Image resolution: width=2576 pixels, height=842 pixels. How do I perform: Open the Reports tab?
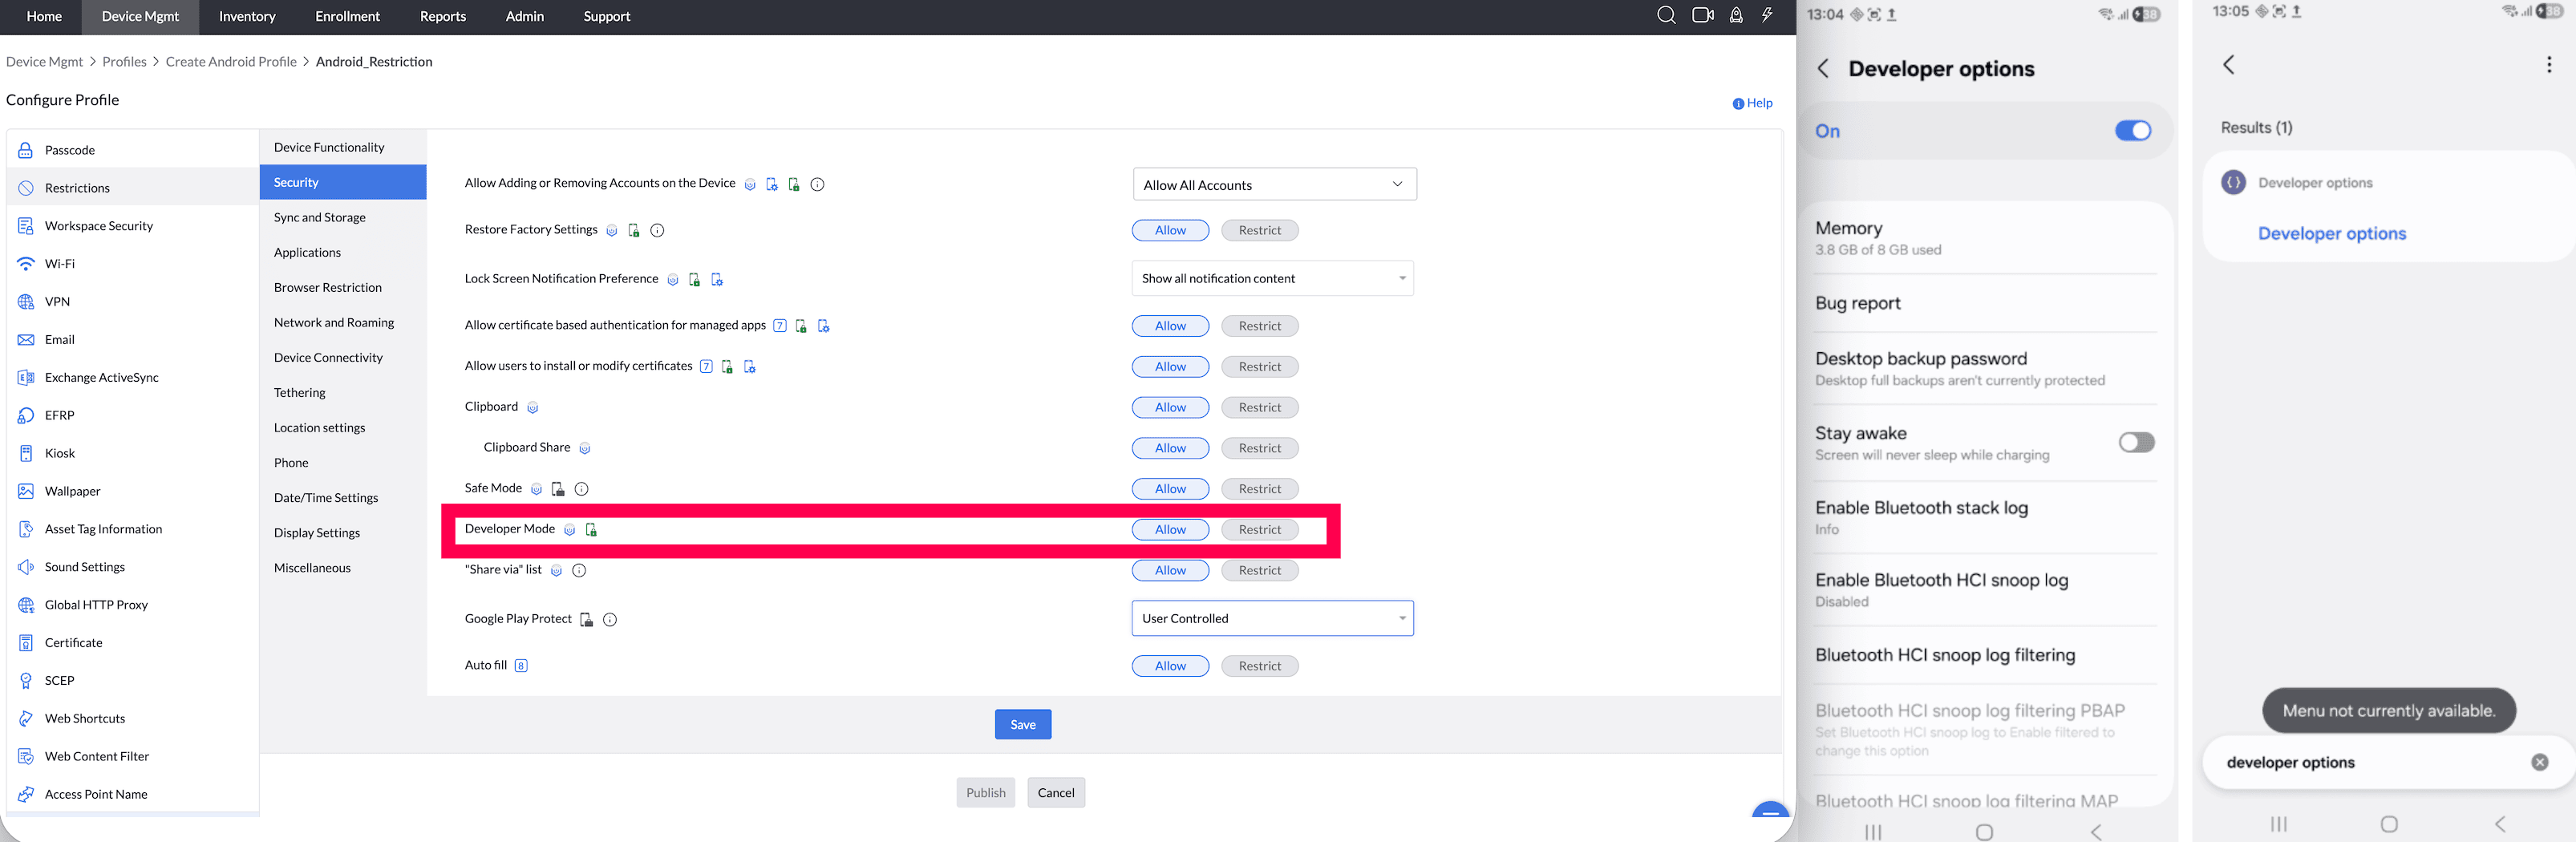pos(443,17)
